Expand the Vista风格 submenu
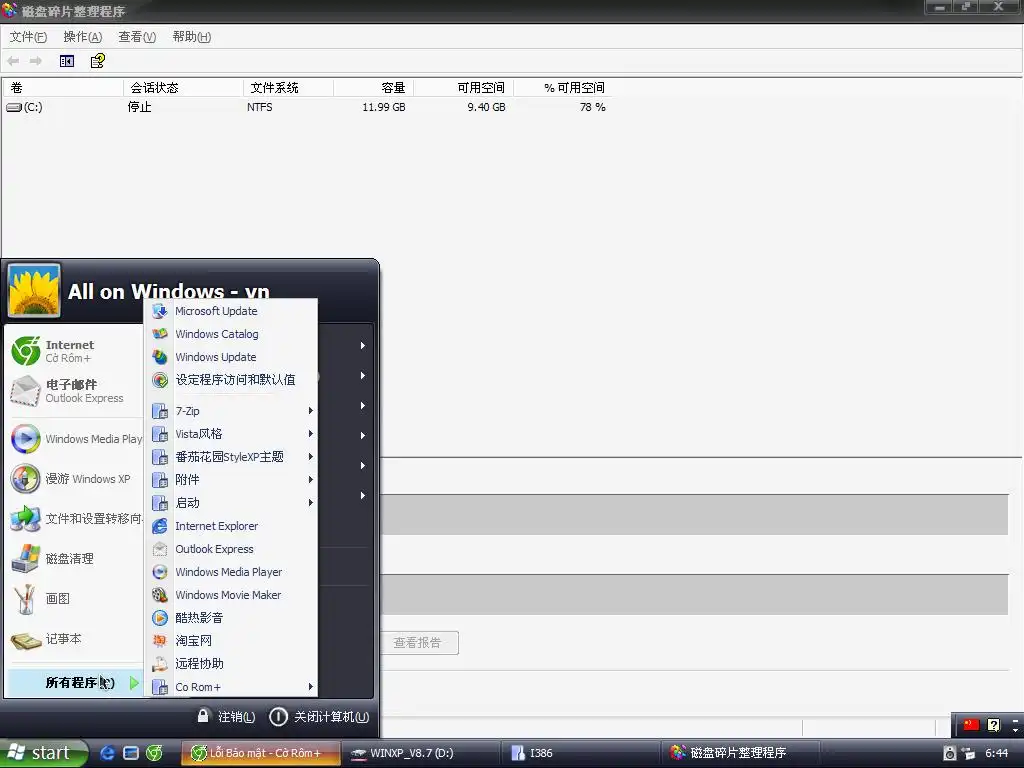Viewport: 1024px width, 768px height. [231, 434]
